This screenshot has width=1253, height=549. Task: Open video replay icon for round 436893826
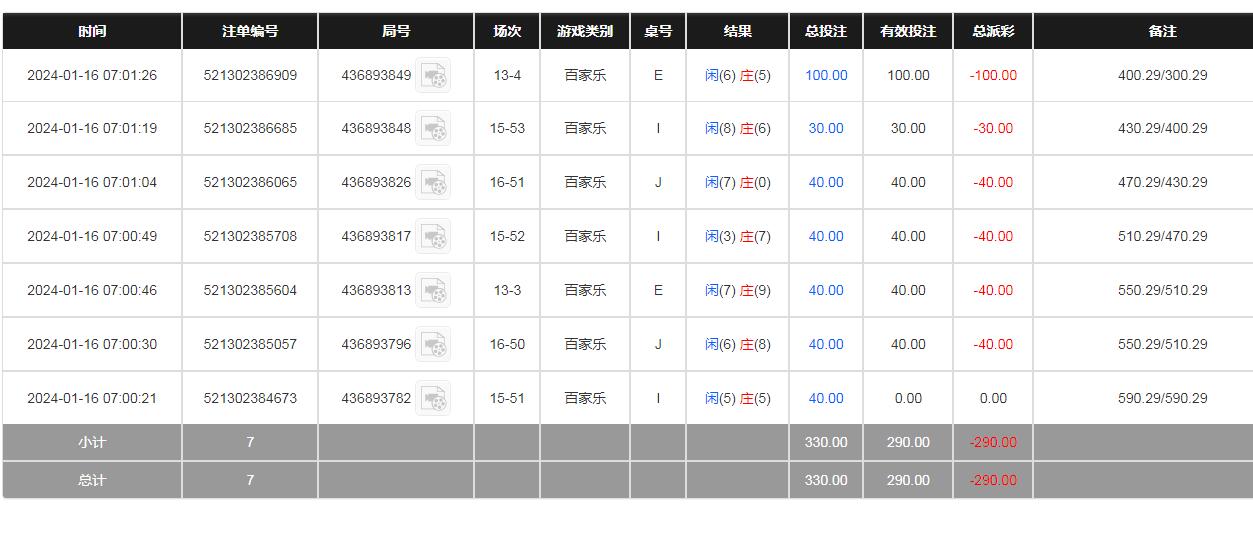point(433,183)
